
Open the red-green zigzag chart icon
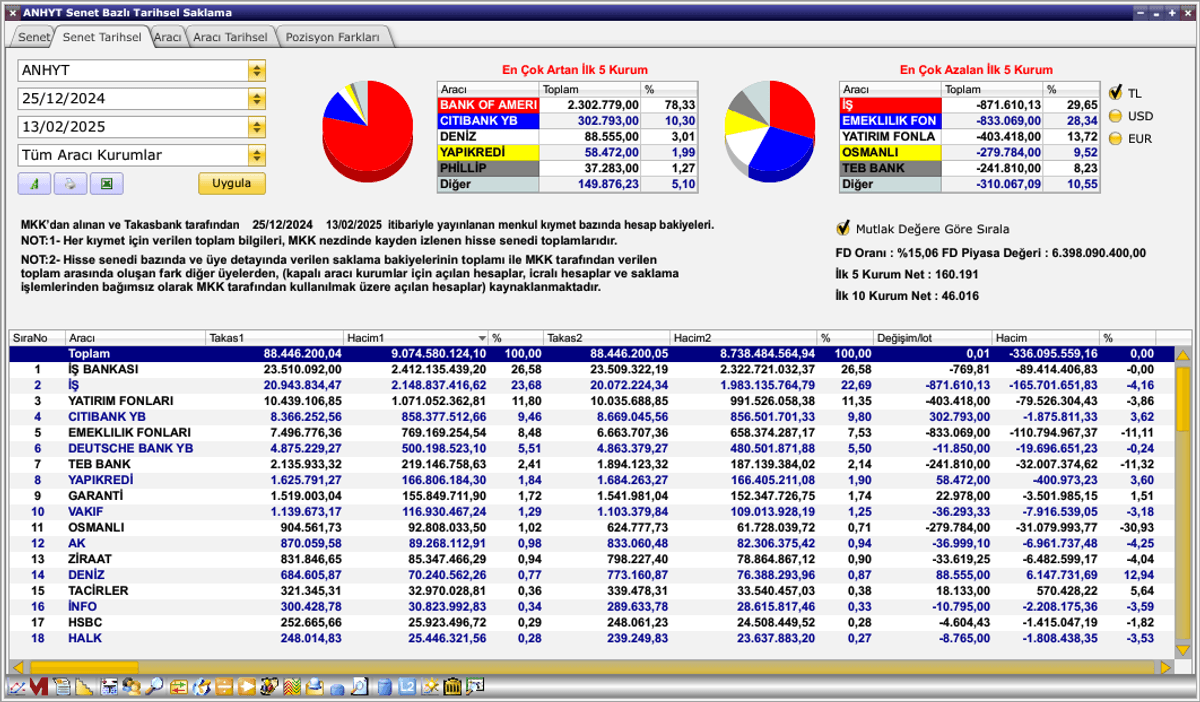point(291,687)
